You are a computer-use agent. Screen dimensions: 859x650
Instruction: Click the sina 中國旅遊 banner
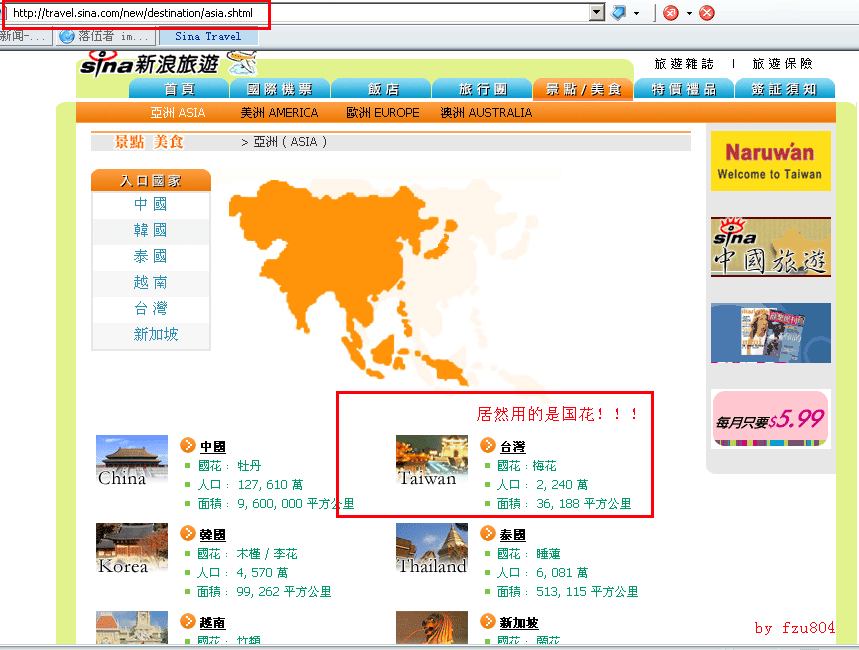[x=770, y=247]
